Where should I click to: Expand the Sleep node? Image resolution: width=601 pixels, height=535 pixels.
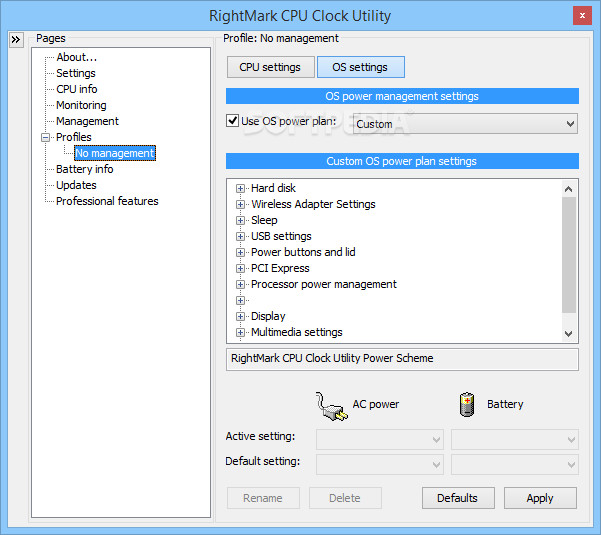pos(240,220)
